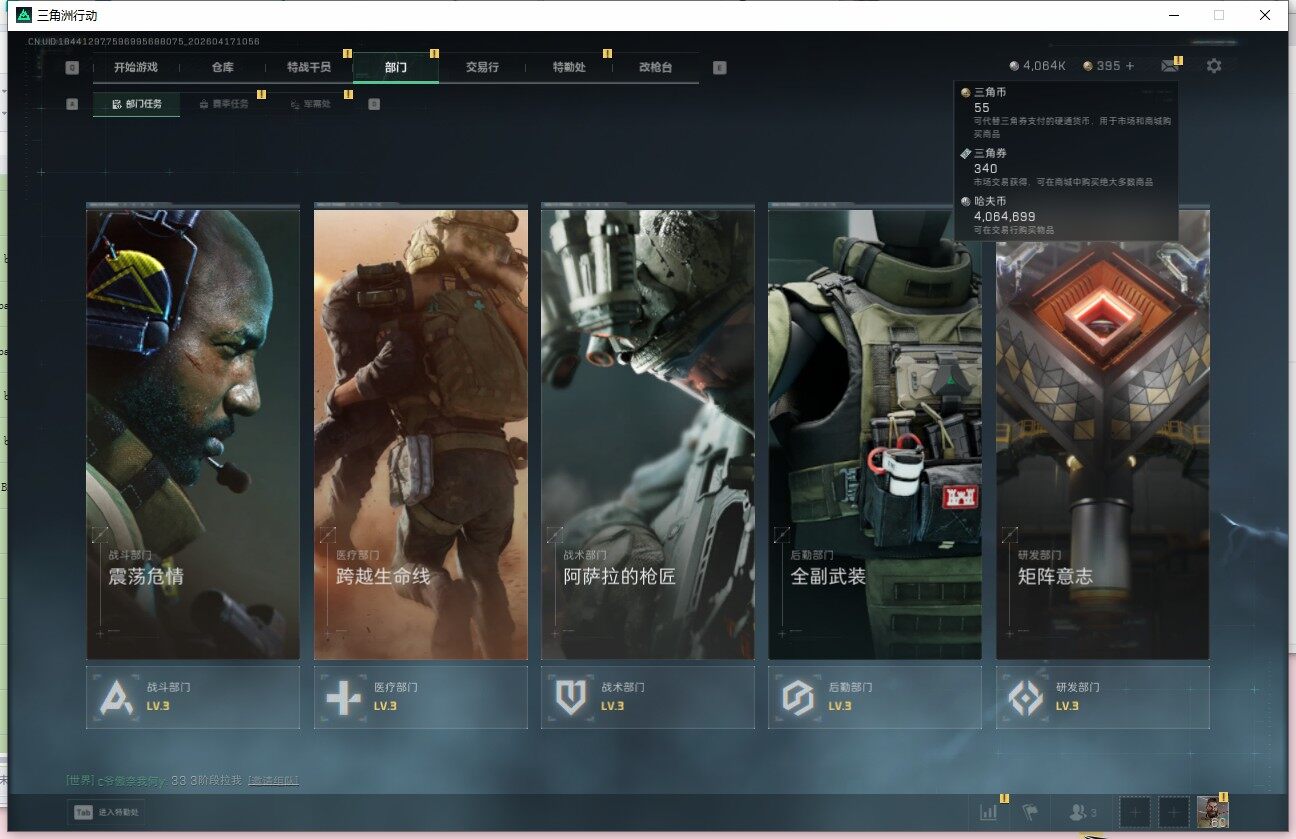Viewport: 1296px width, 839px height.
Task: Click the first empty squad slot plus
Action: (x=1135, y=812)
